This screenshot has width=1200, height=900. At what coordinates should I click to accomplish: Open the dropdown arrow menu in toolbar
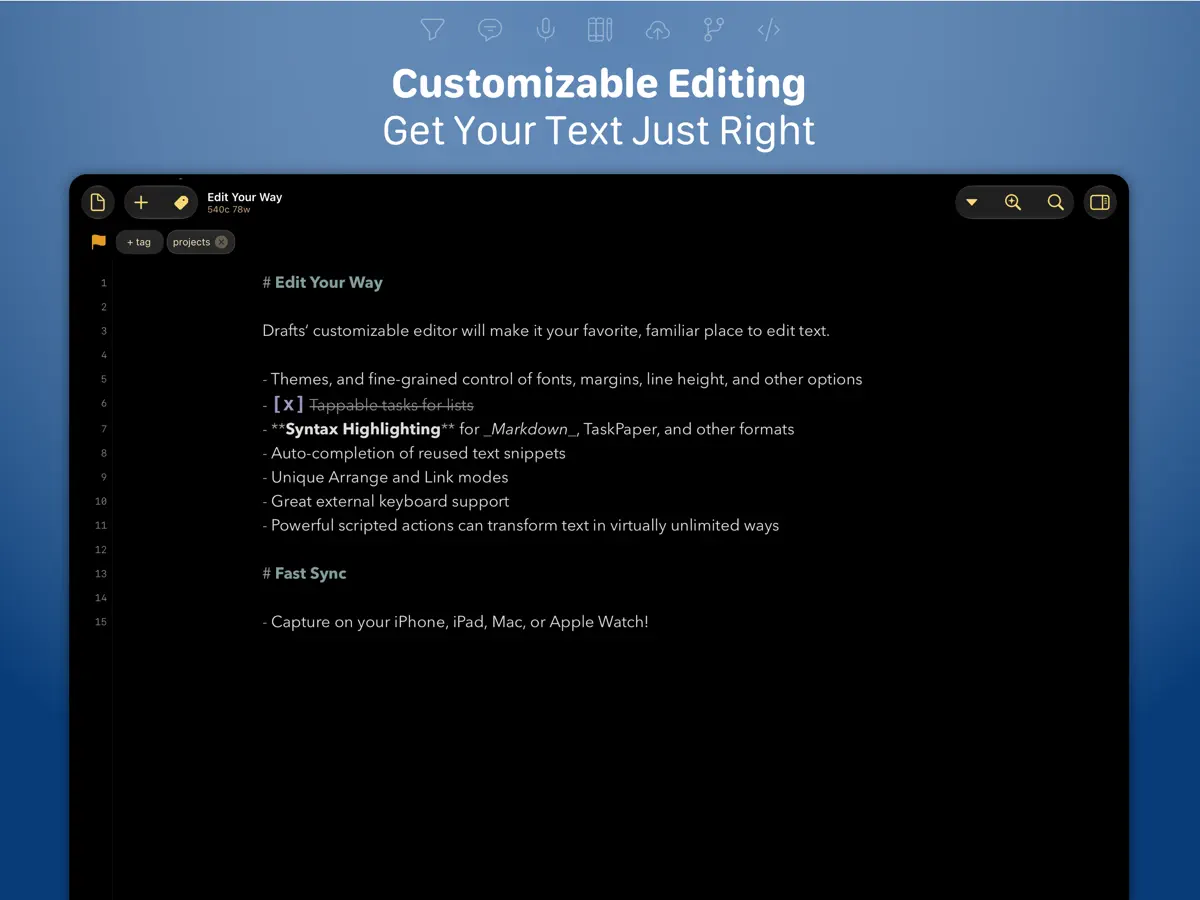(972, 203)
